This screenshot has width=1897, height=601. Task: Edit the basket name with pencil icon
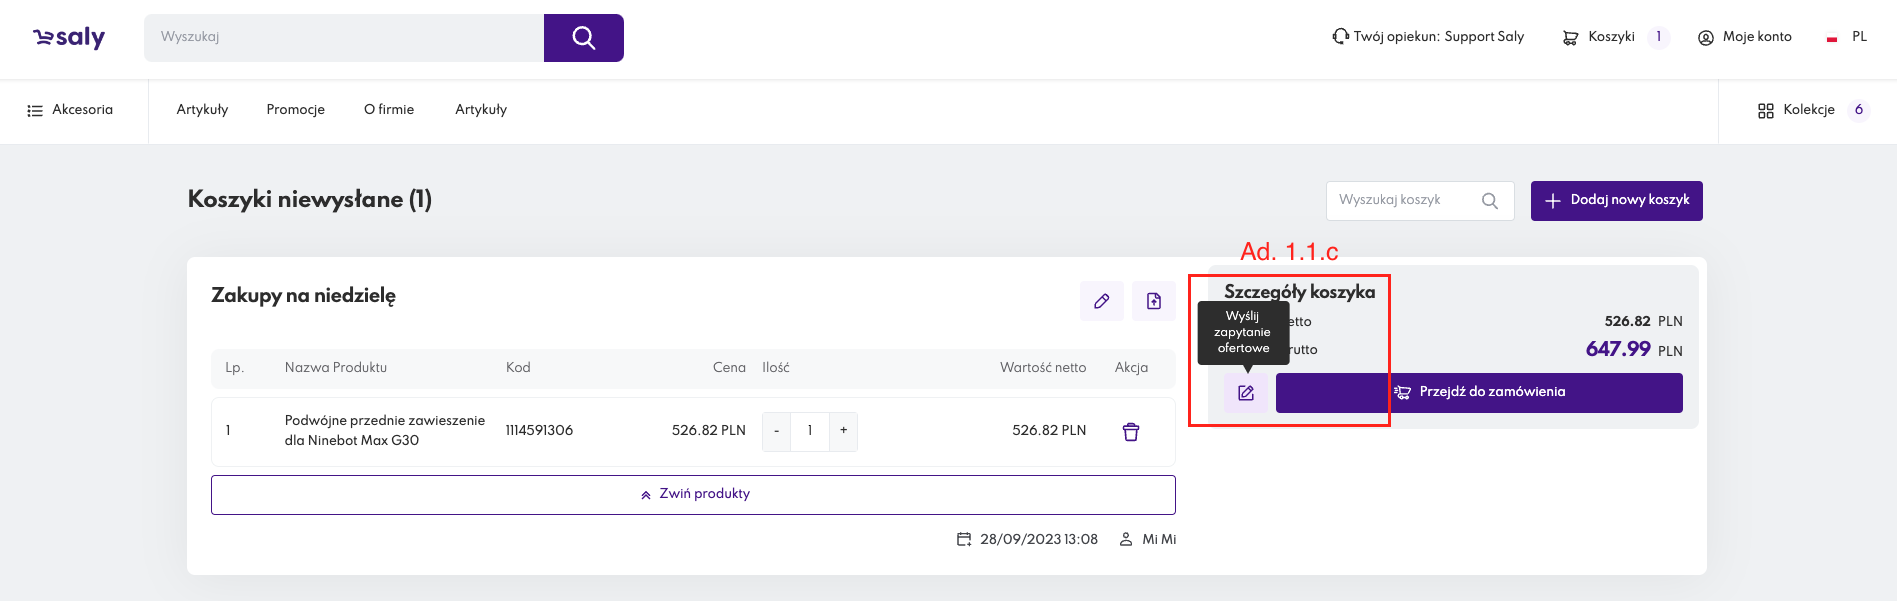tap(1101, 301)
